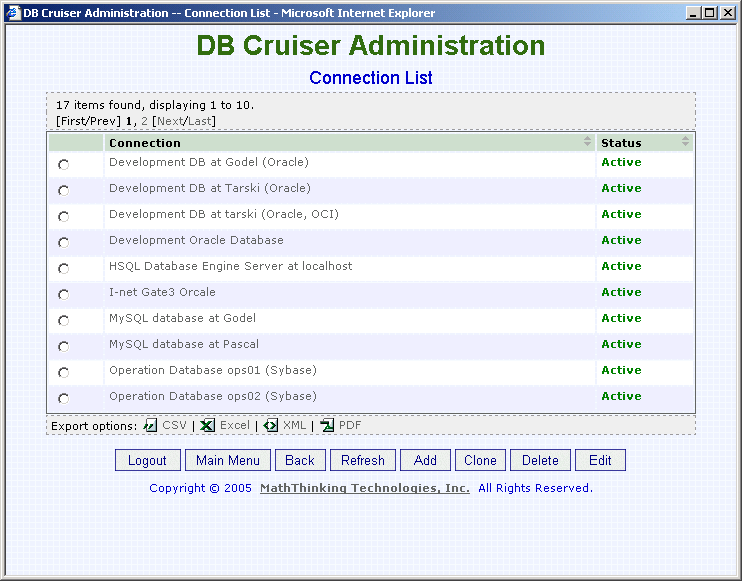Click the Logout button
Screen dimensions: 742x581
(148, 460)
